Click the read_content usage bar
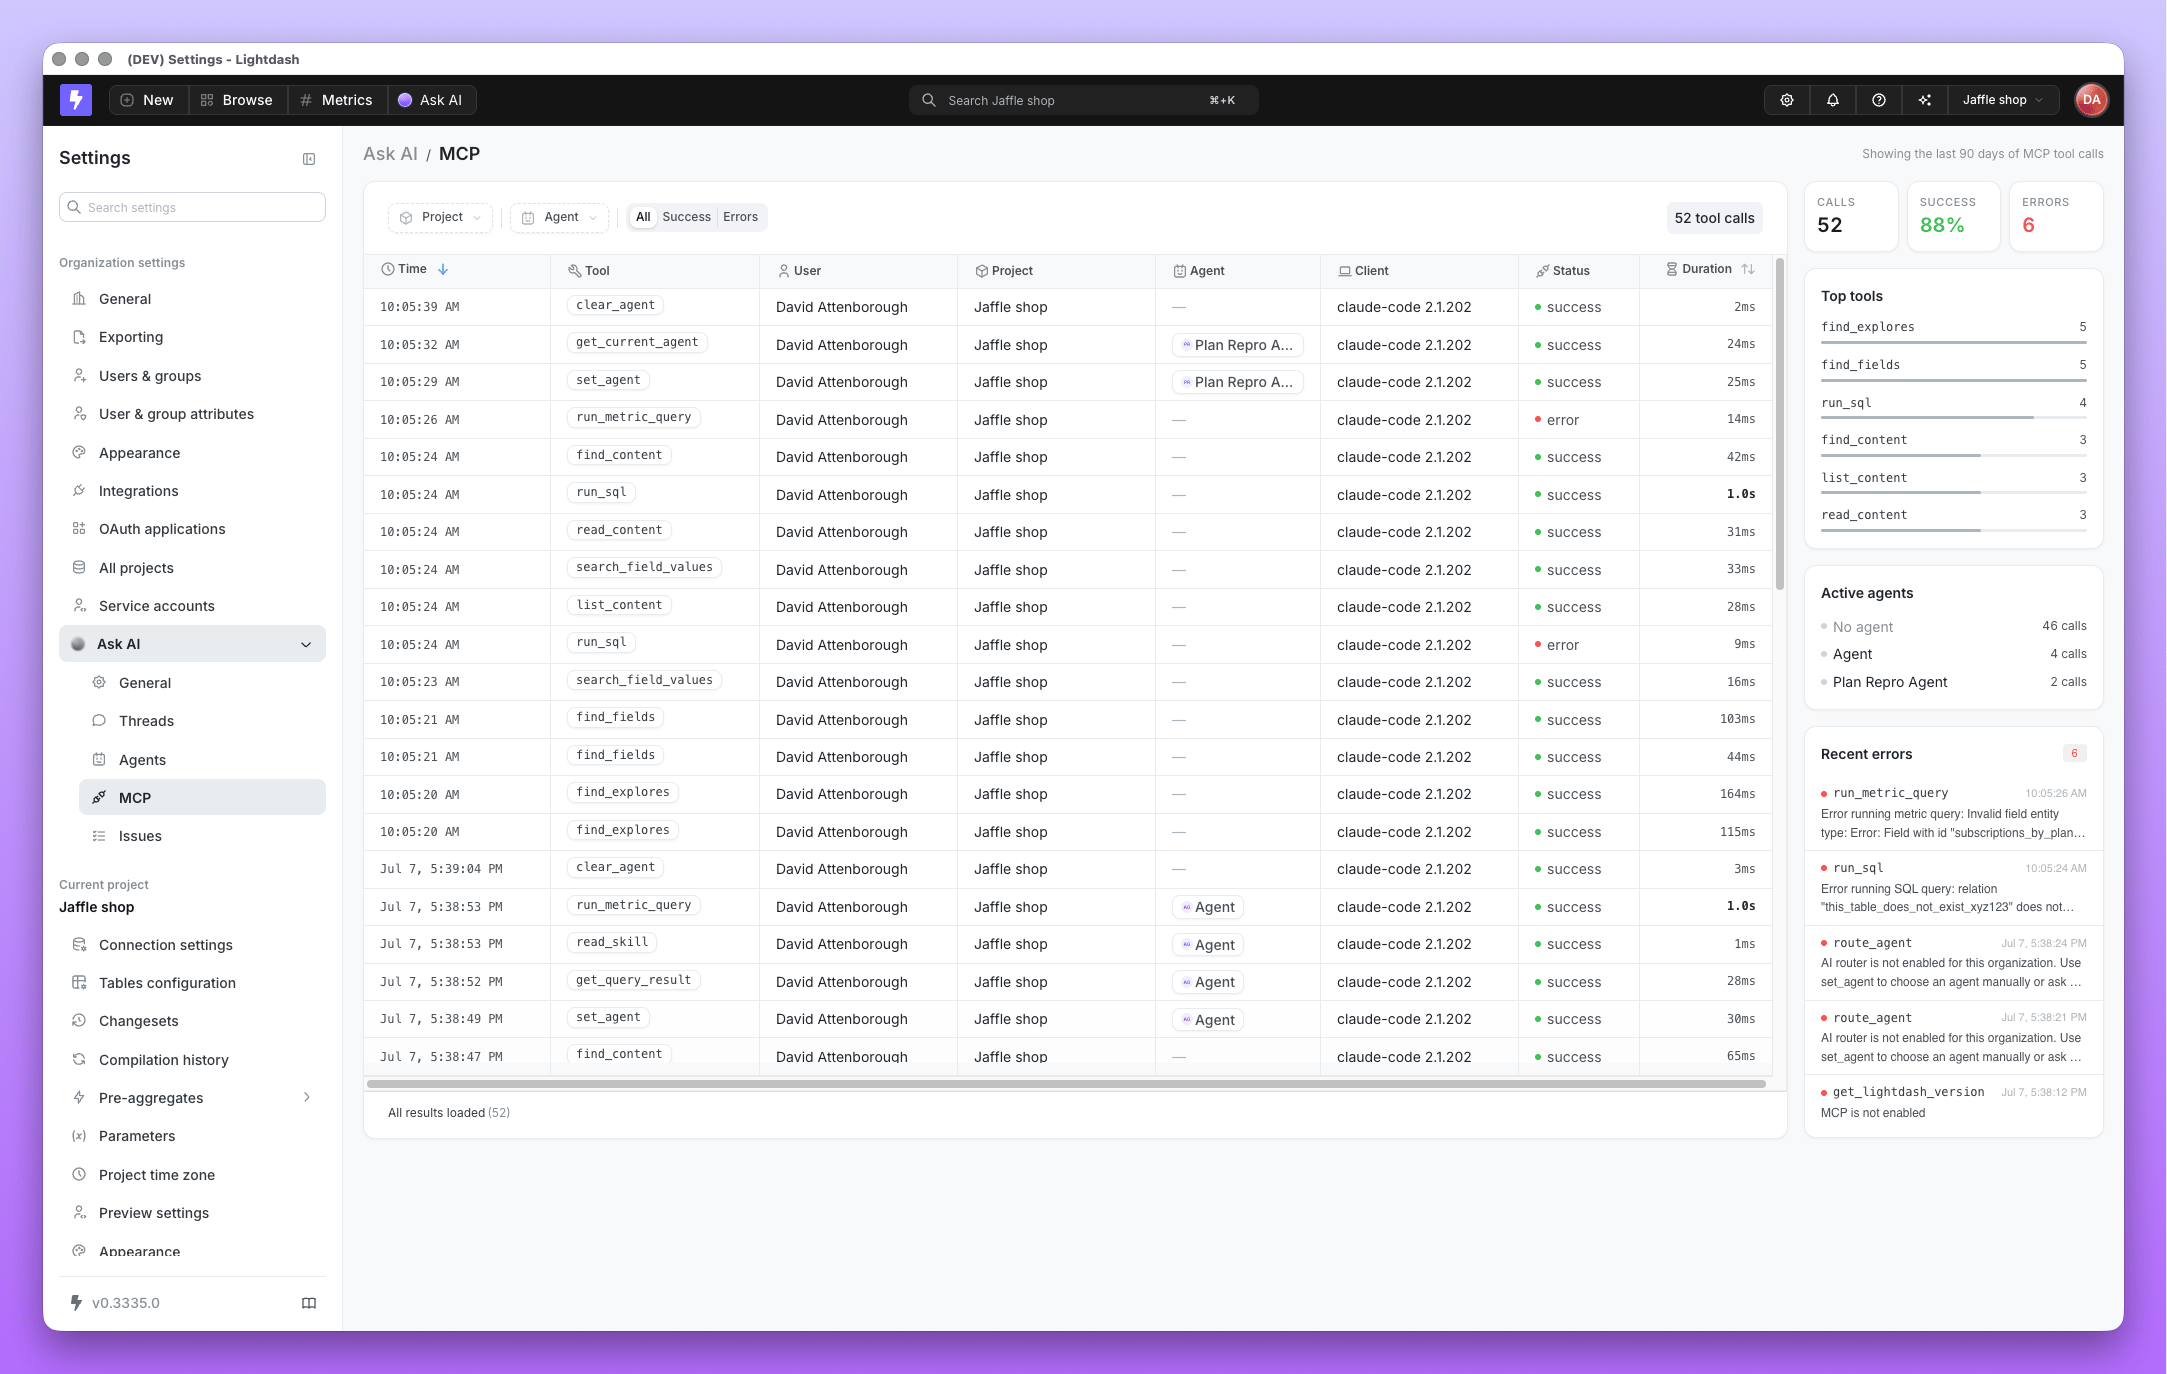 tap(1953, 530)
